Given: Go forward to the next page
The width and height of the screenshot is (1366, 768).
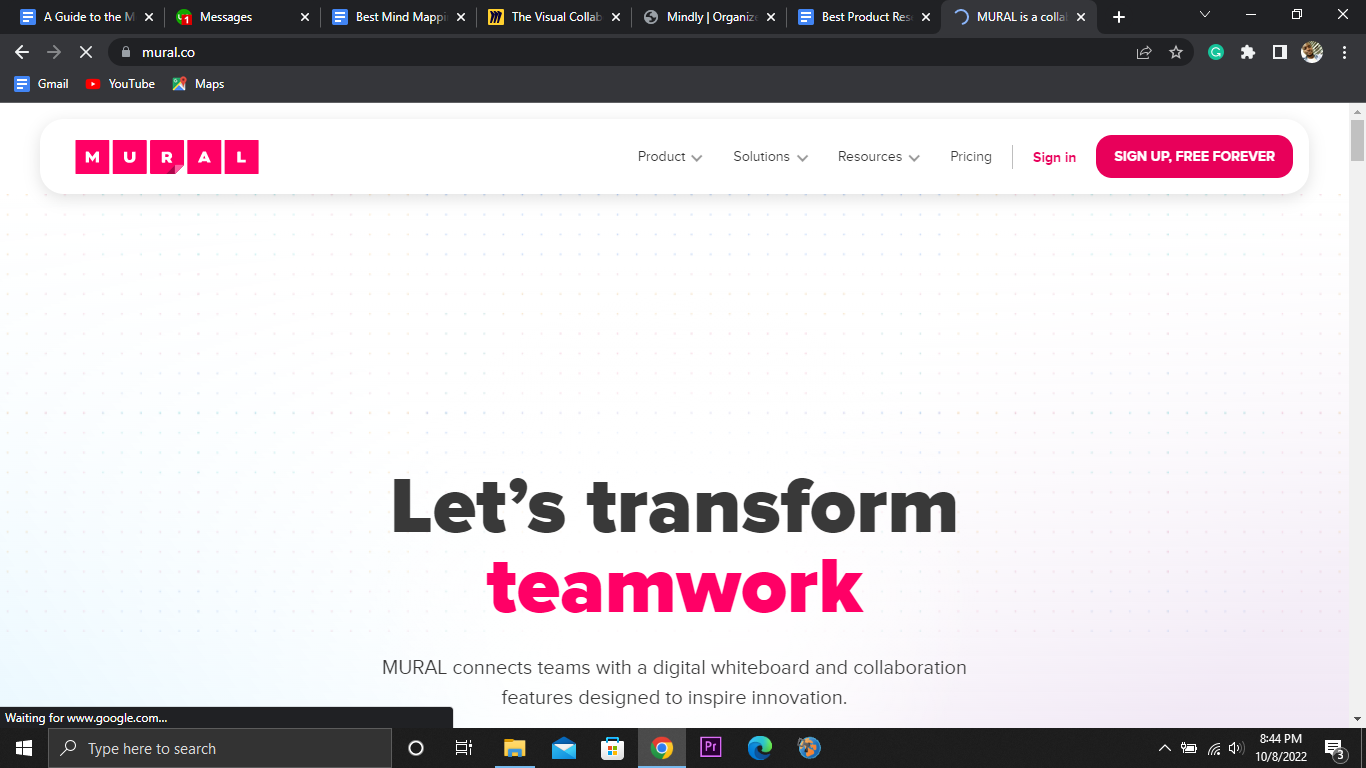Looking at the screenshot, I should (x=54, y=52).
